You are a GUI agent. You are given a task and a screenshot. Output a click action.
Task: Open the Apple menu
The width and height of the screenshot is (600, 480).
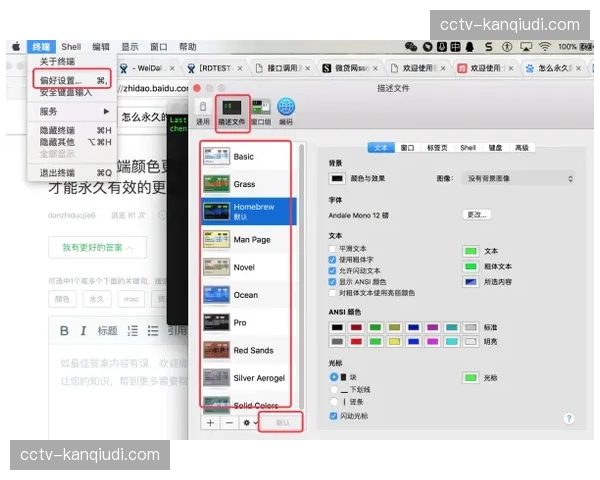16,47
